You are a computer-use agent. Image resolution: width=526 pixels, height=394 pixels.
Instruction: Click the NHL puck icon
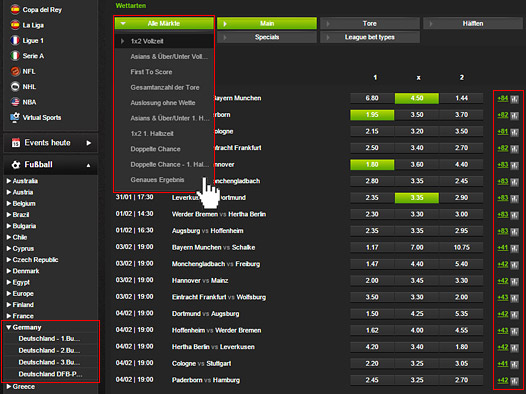click(x=15, y=87)
